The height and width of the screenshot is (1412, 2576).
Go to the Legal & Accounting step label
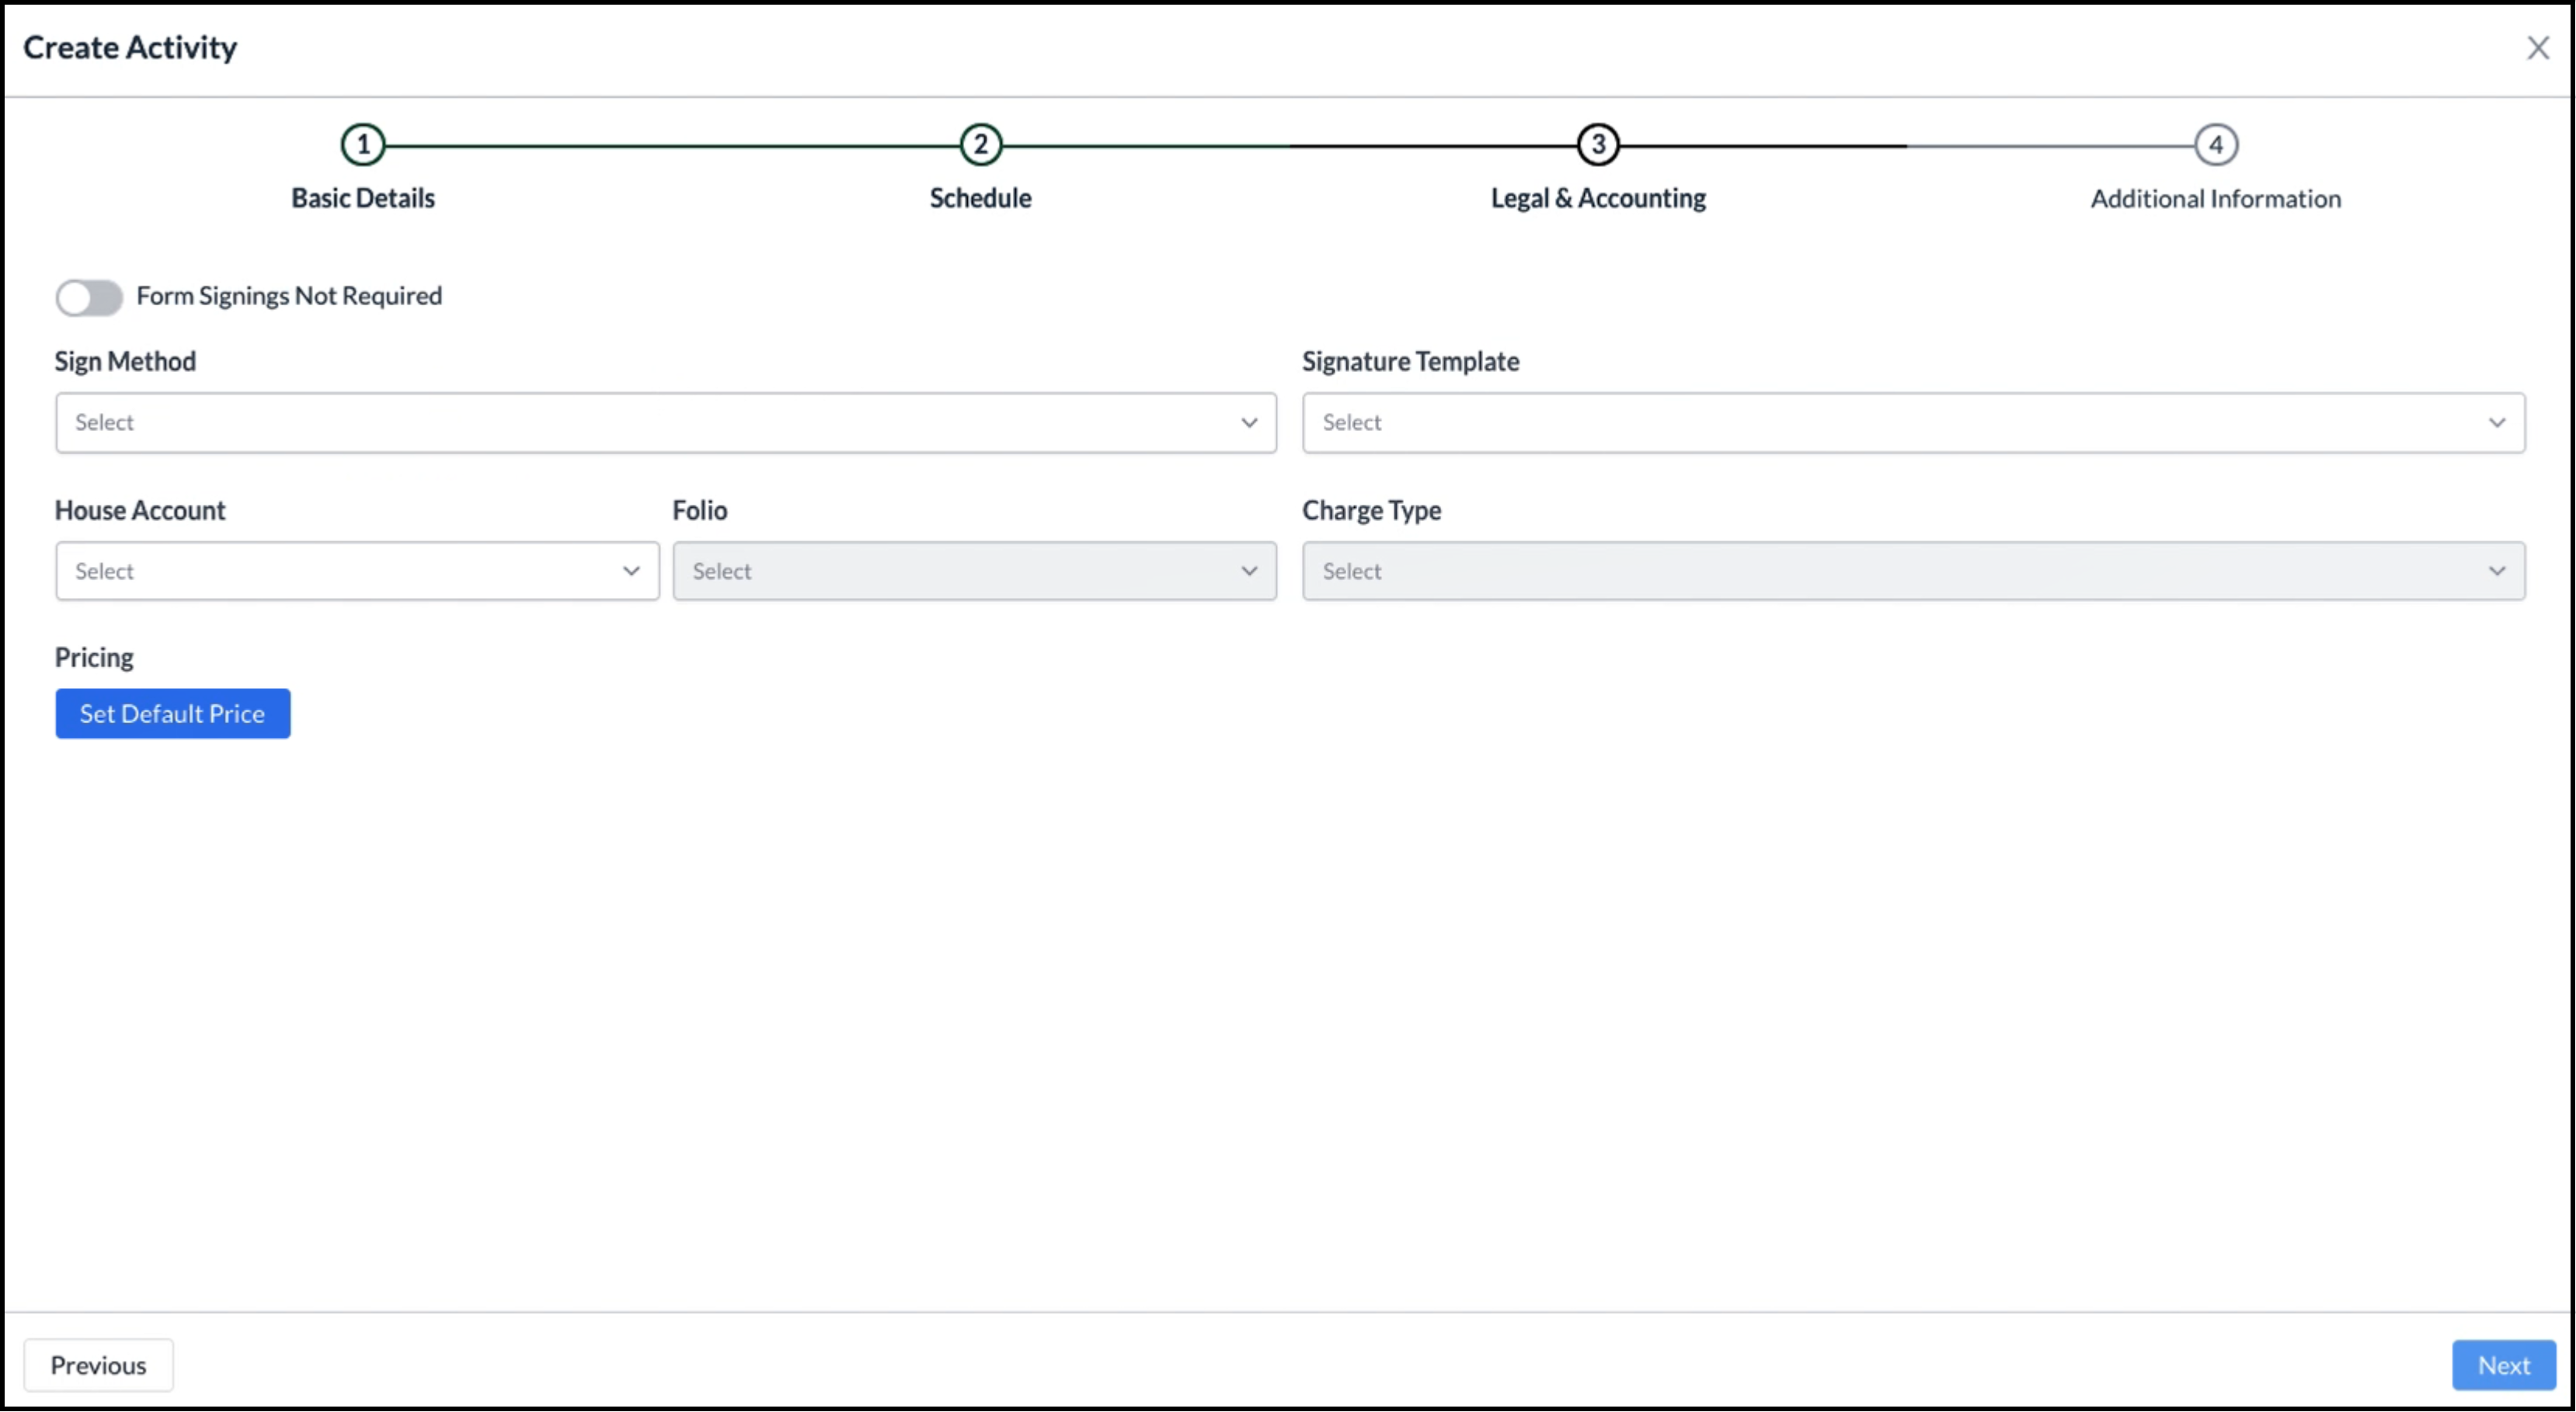coord(1597,198)
